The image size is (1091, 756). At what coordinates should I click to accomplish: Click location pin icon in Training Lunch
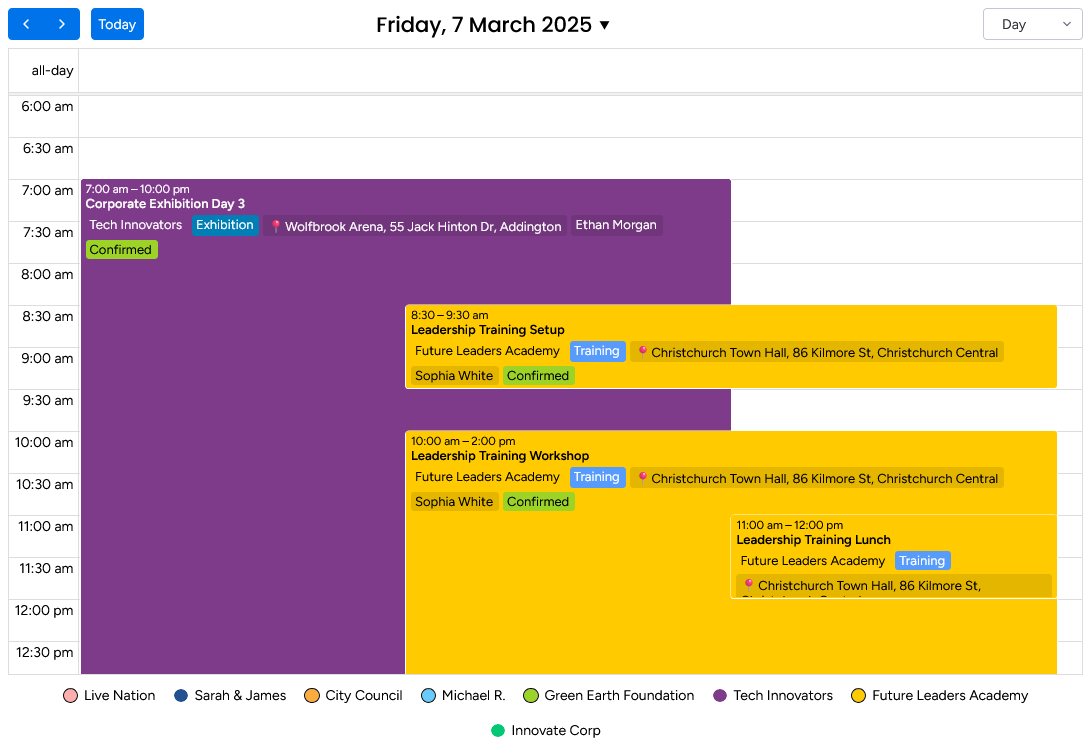point(749,585)
